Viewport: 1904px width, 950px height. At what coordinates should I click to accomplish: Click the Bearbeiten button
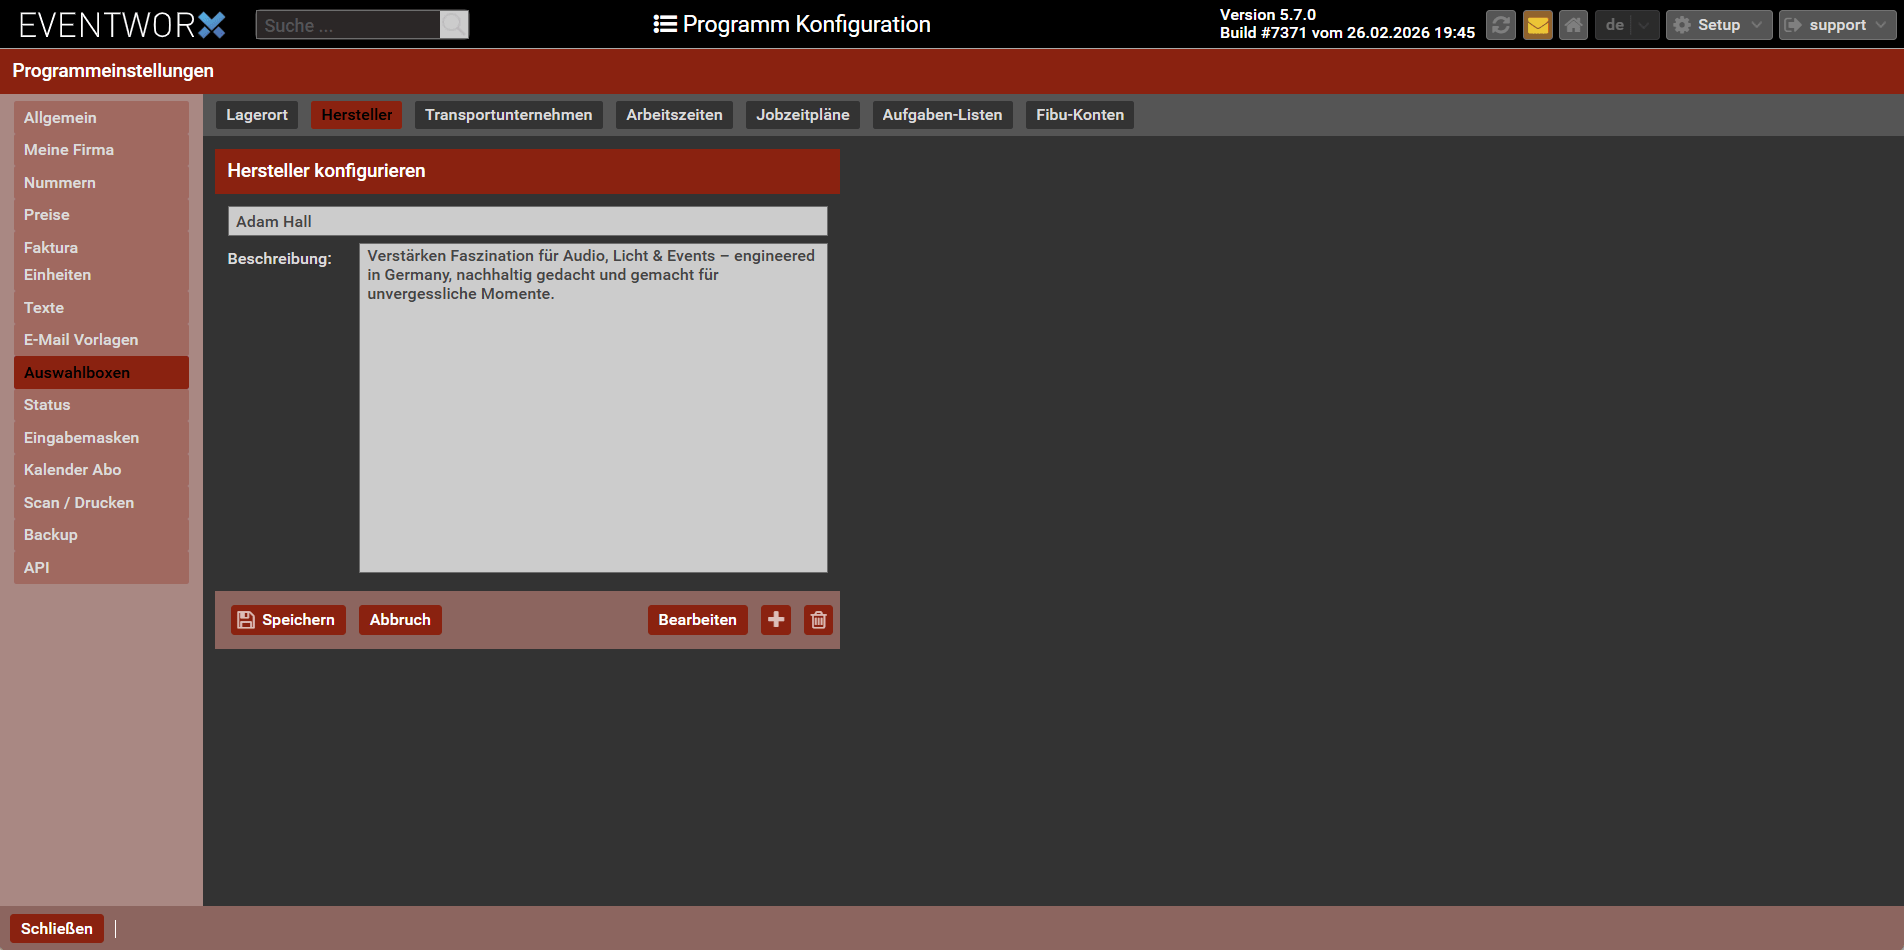tap(697, 620)
